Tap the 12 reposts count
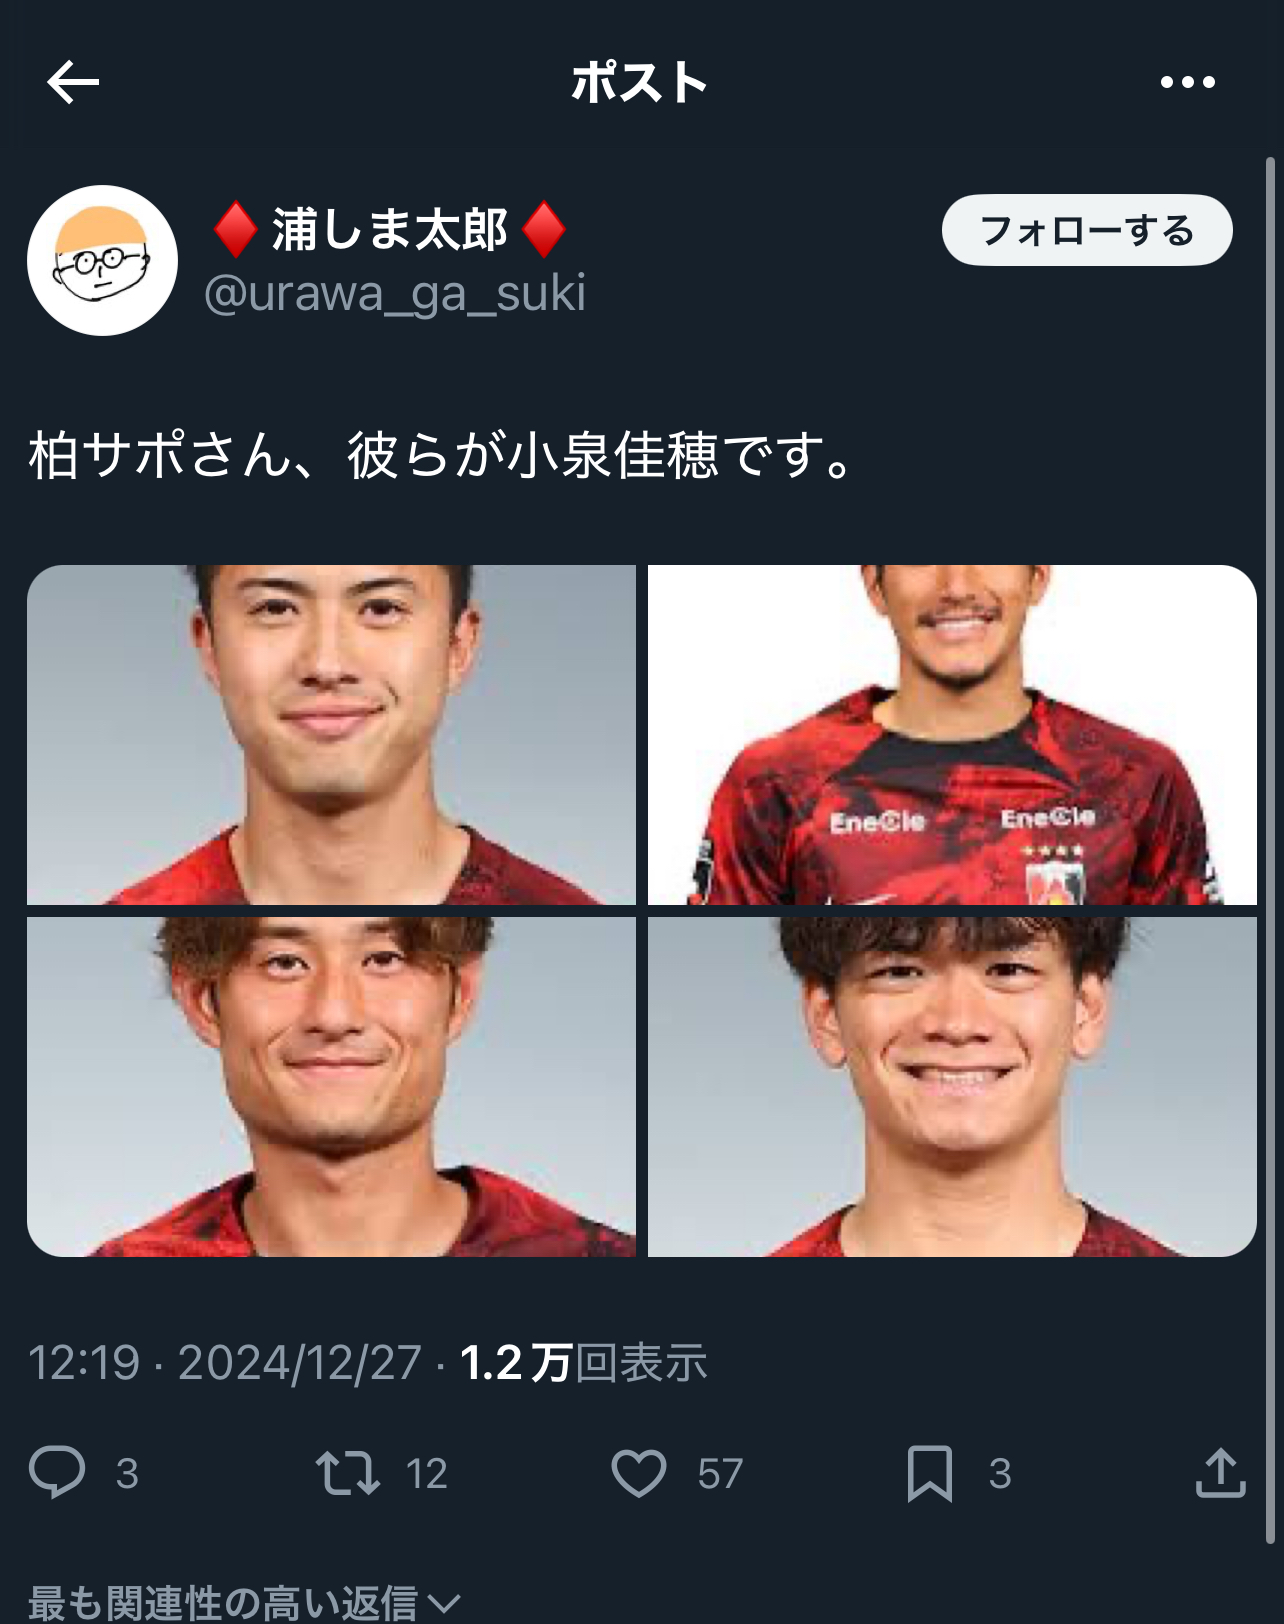The image size is (1284, 1624). pyautogui.click(x=426, y=1474)
